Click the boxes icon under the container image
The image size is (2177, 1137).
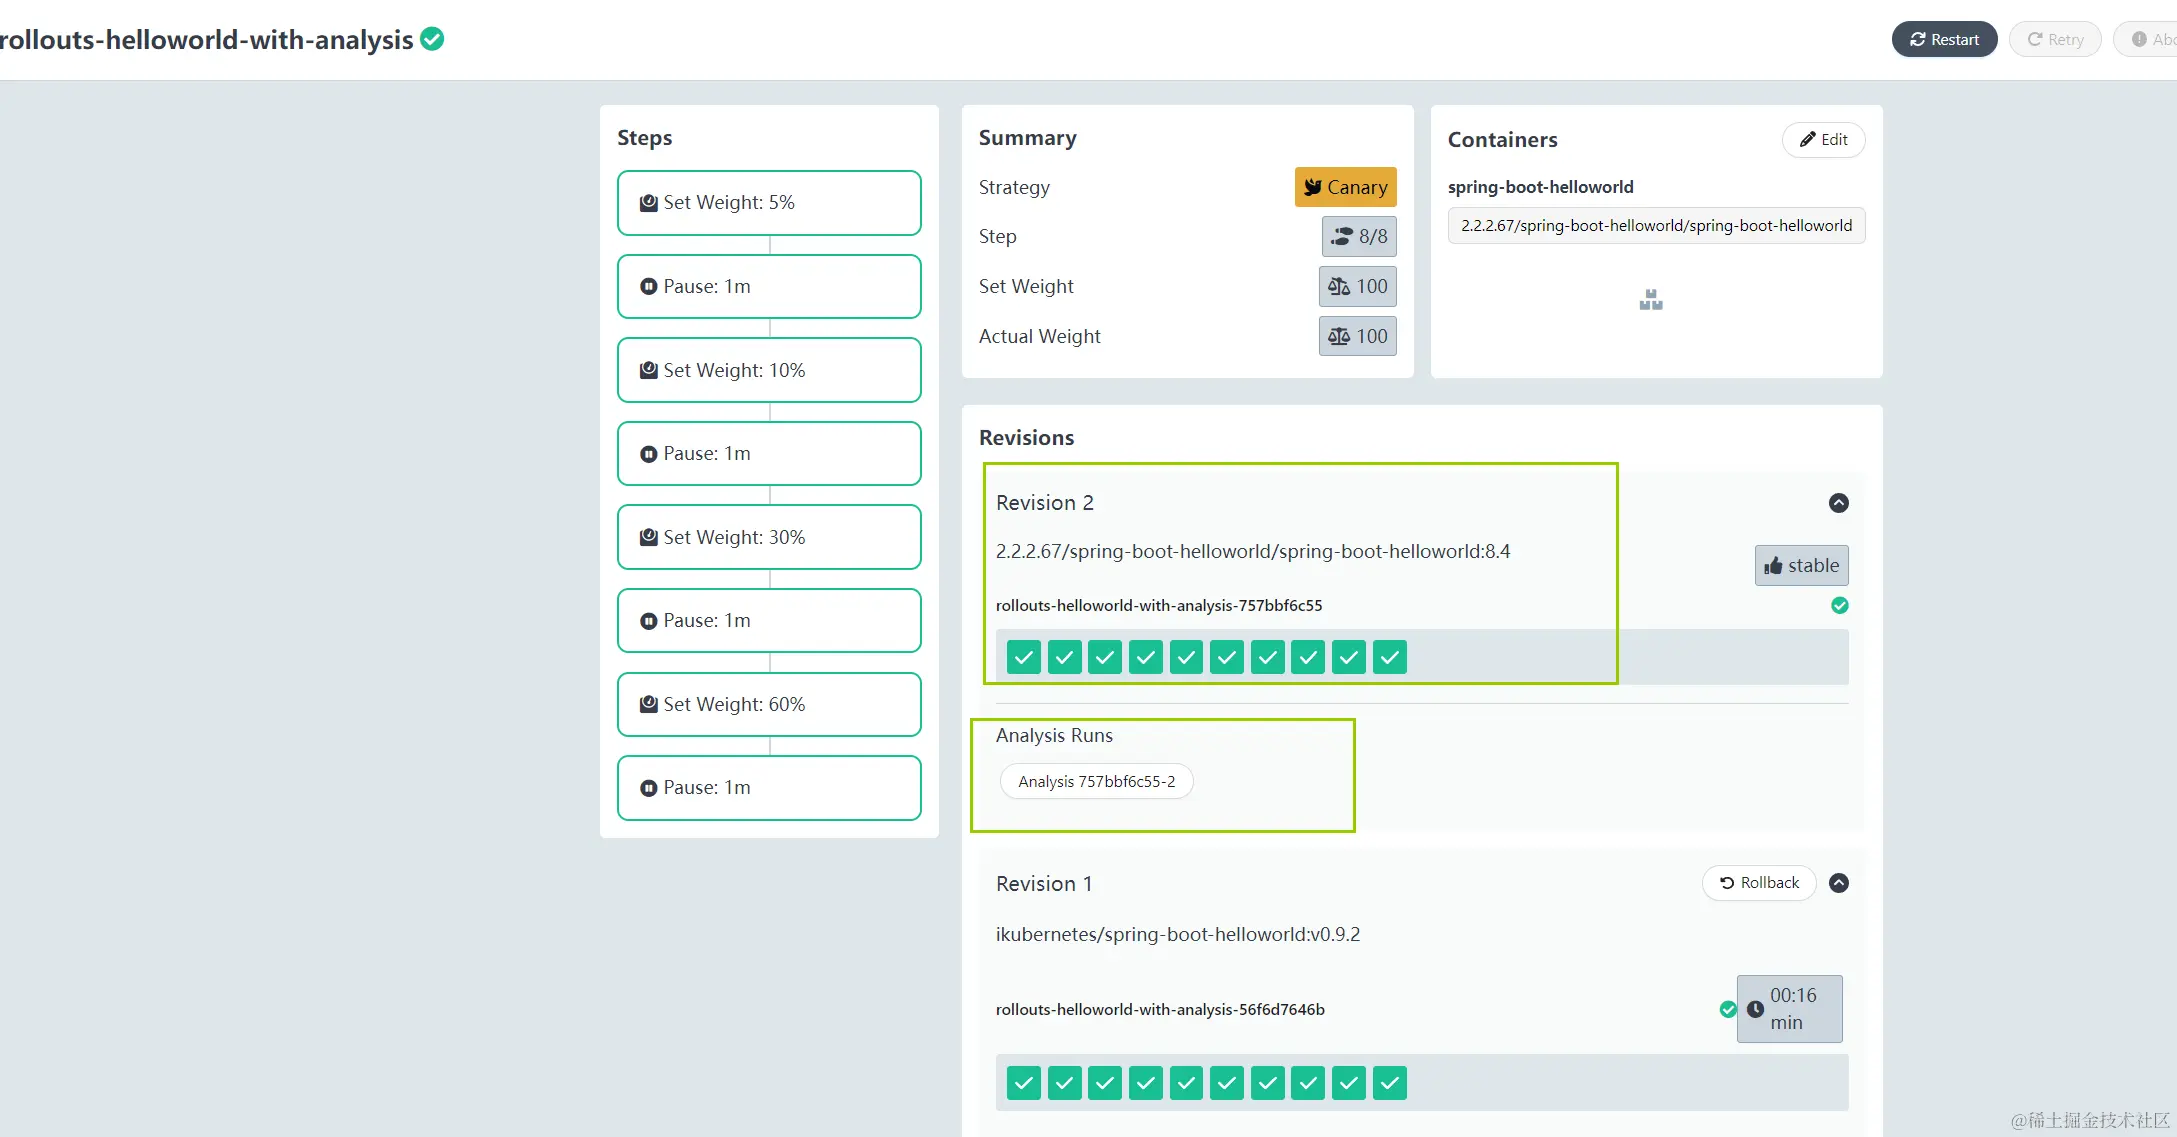coord(1651,300)
